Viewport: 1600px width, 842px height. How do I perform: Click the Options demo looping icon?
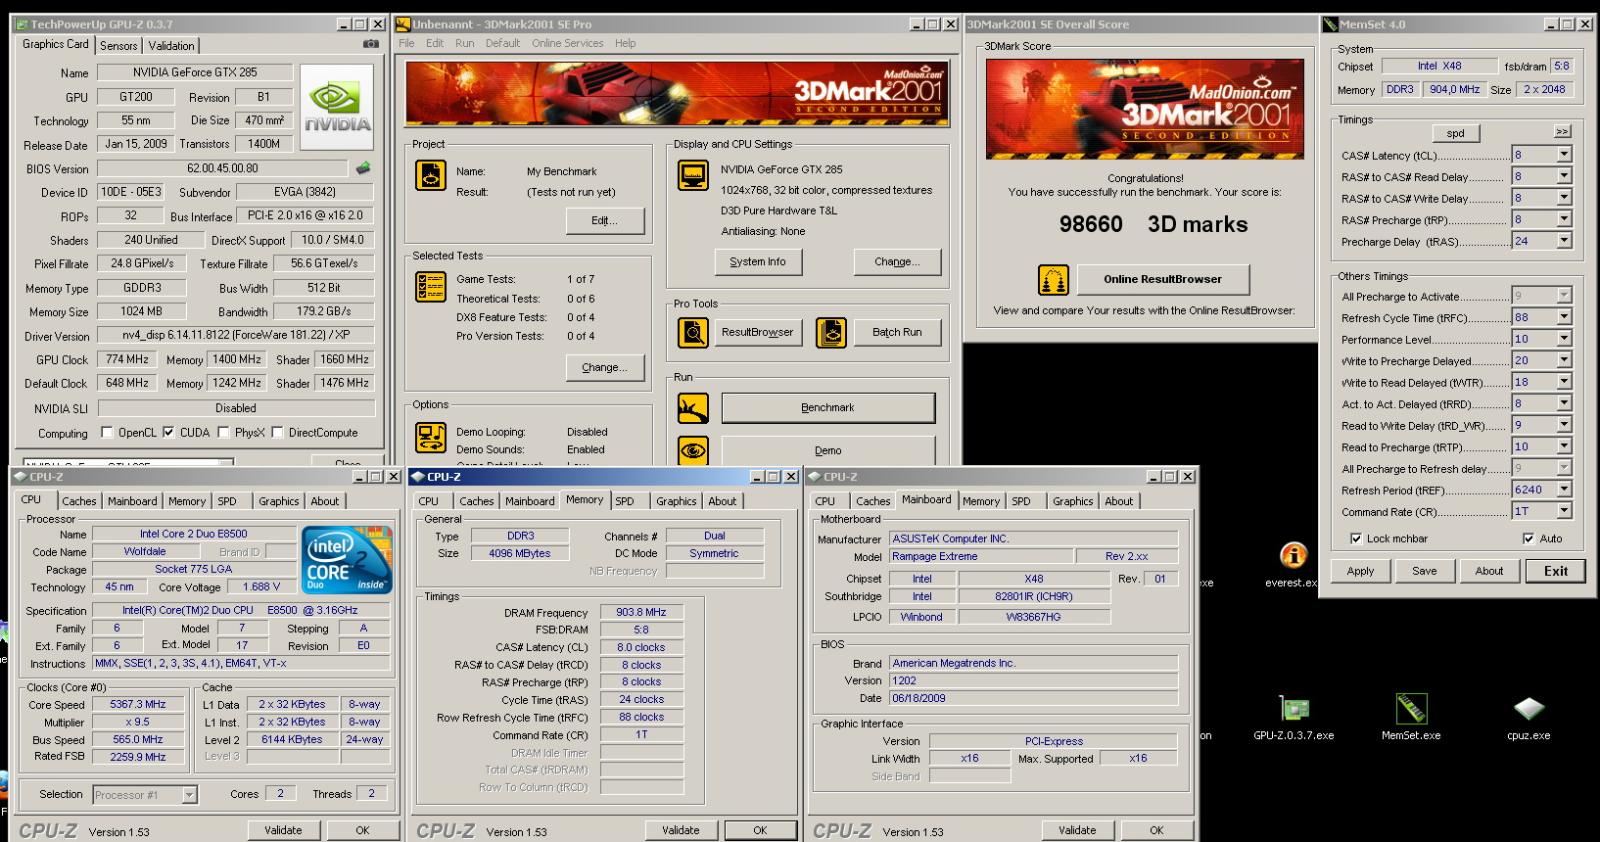431,438
